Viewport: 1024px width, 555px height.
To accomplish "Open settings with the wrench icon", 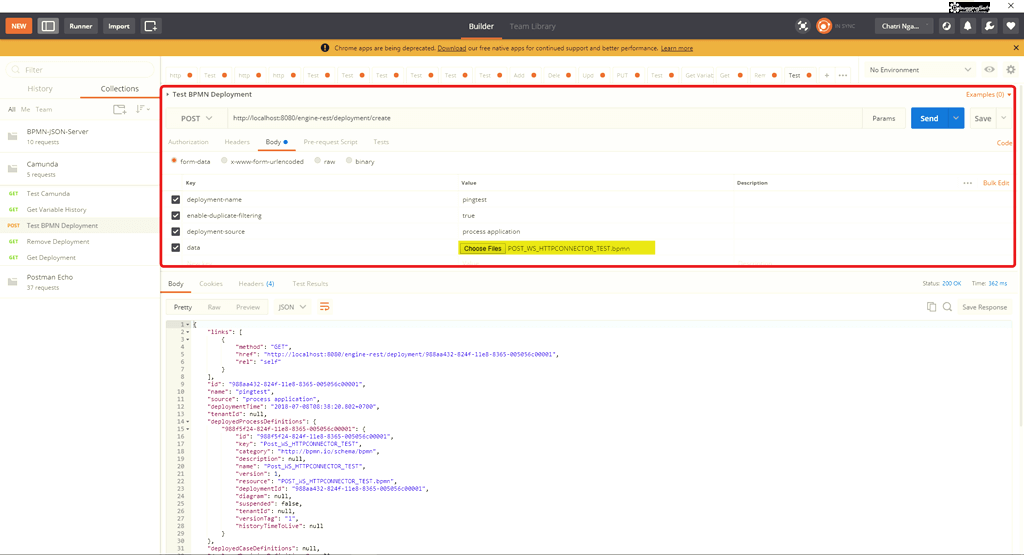I will click(990, 26).
